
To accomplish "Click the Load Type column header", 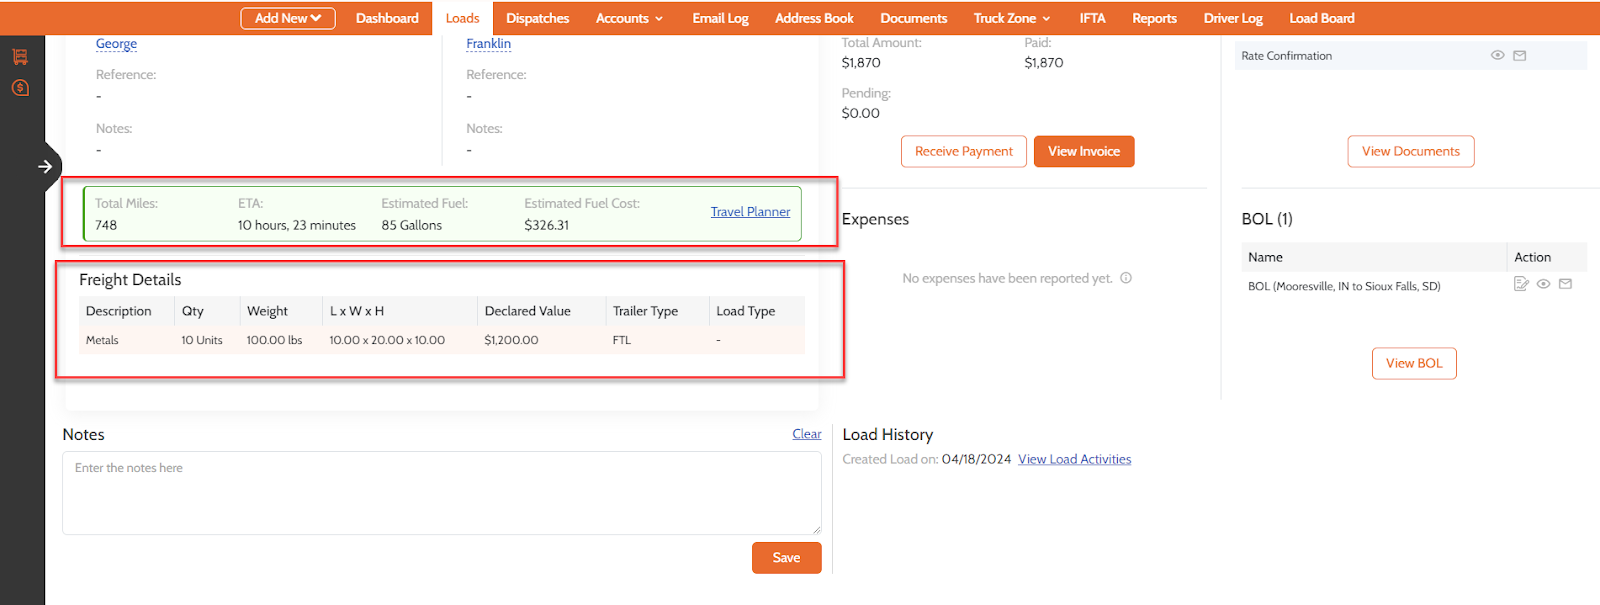I will (745, 311).
